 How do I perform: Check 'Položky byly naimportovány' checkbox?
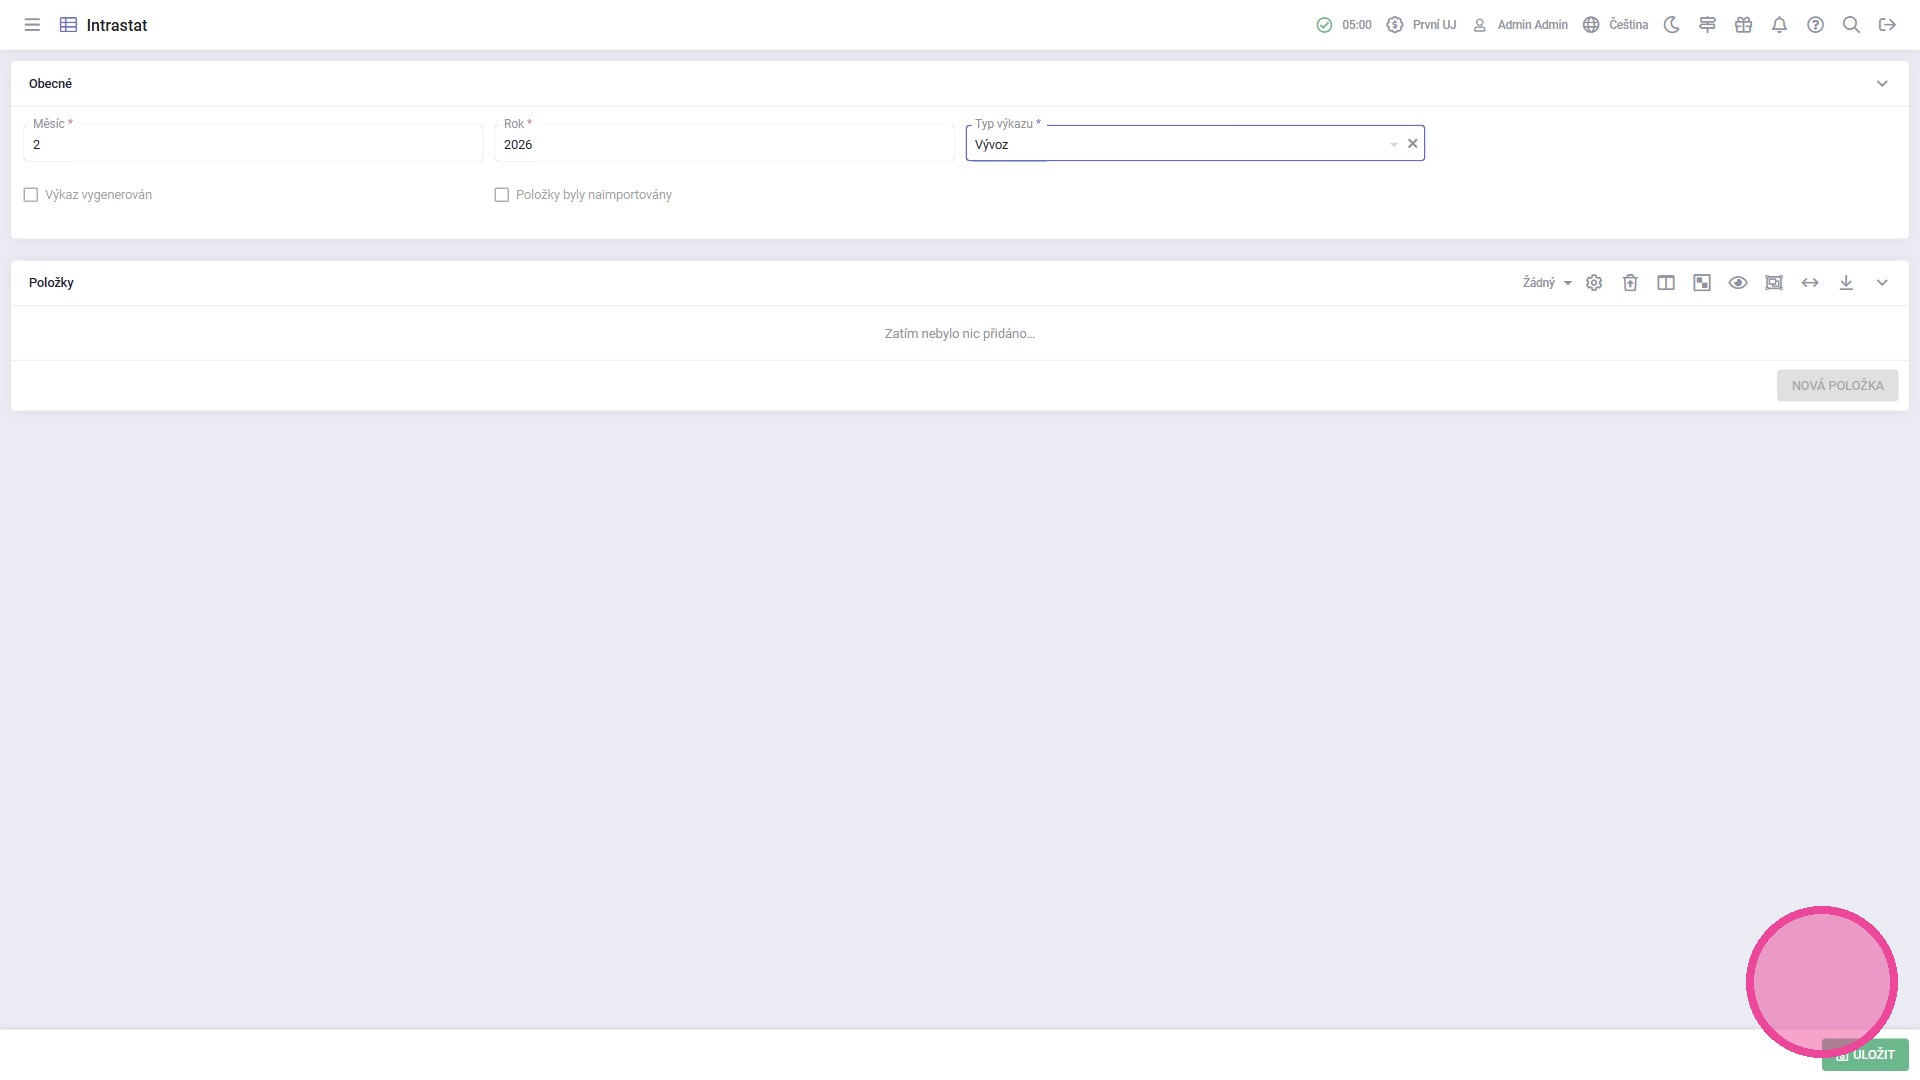coord(502,195)
